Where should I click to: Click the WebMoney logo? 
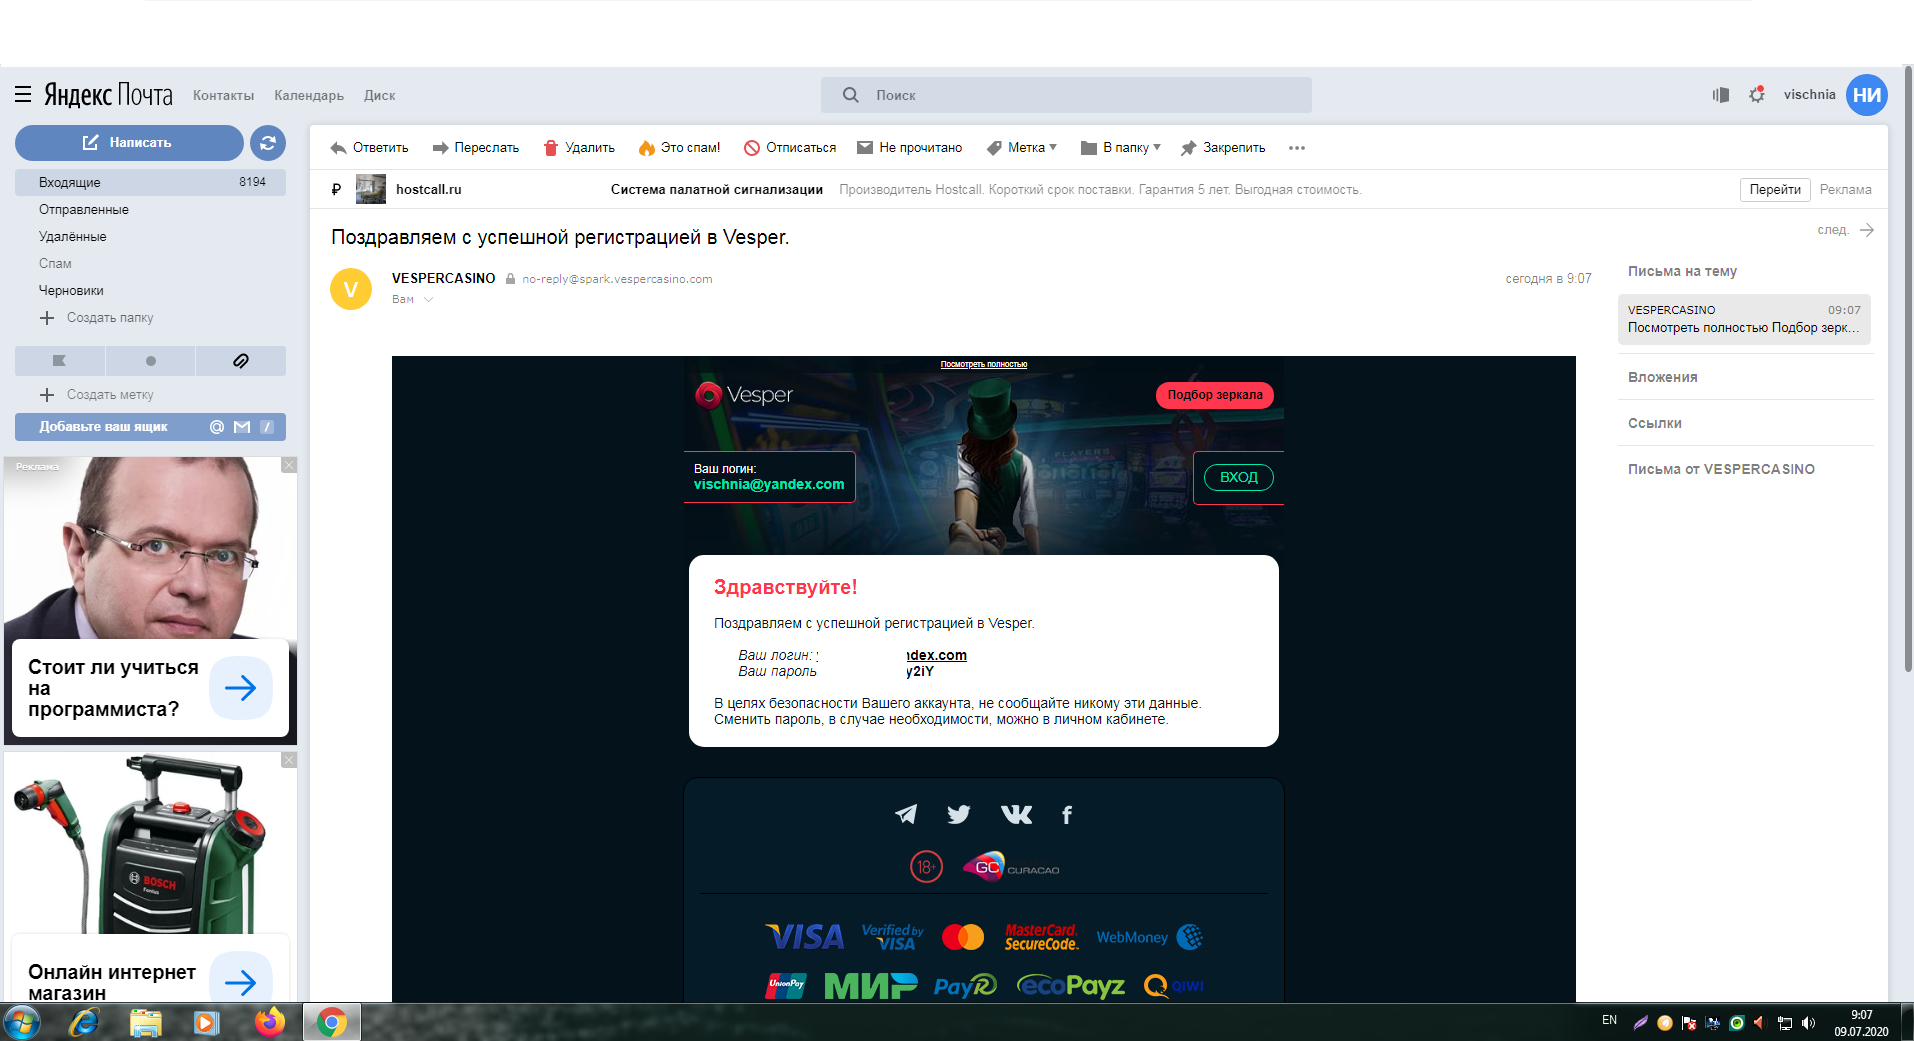coord(1149,937)
